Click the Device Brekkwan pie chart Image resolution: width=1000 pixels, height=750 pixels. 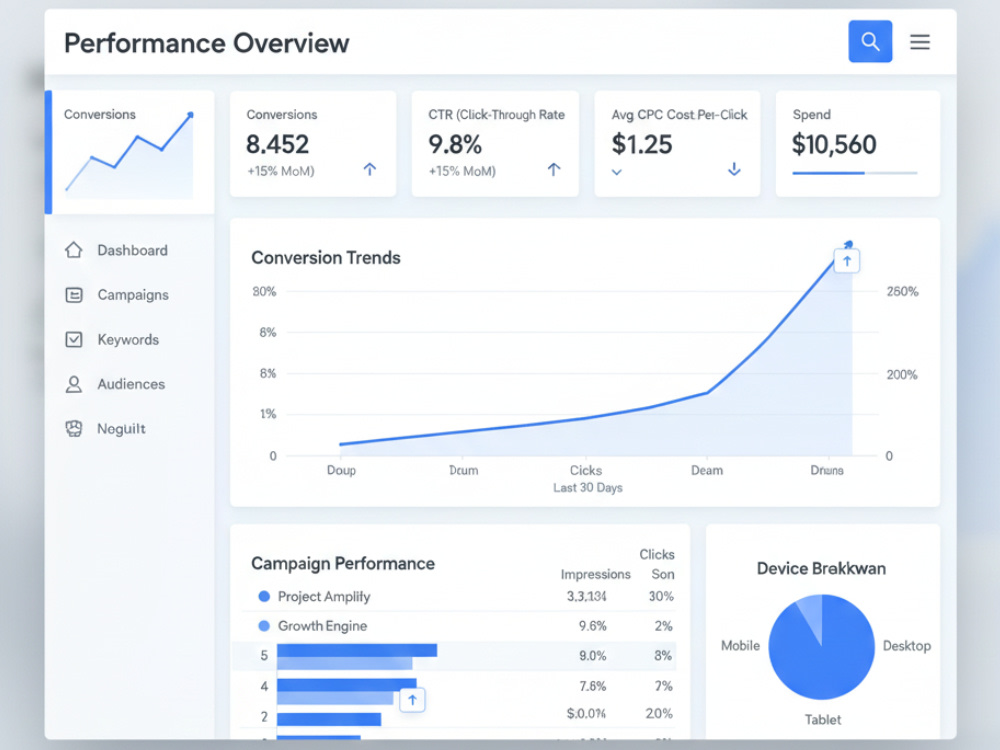[821, 647]
